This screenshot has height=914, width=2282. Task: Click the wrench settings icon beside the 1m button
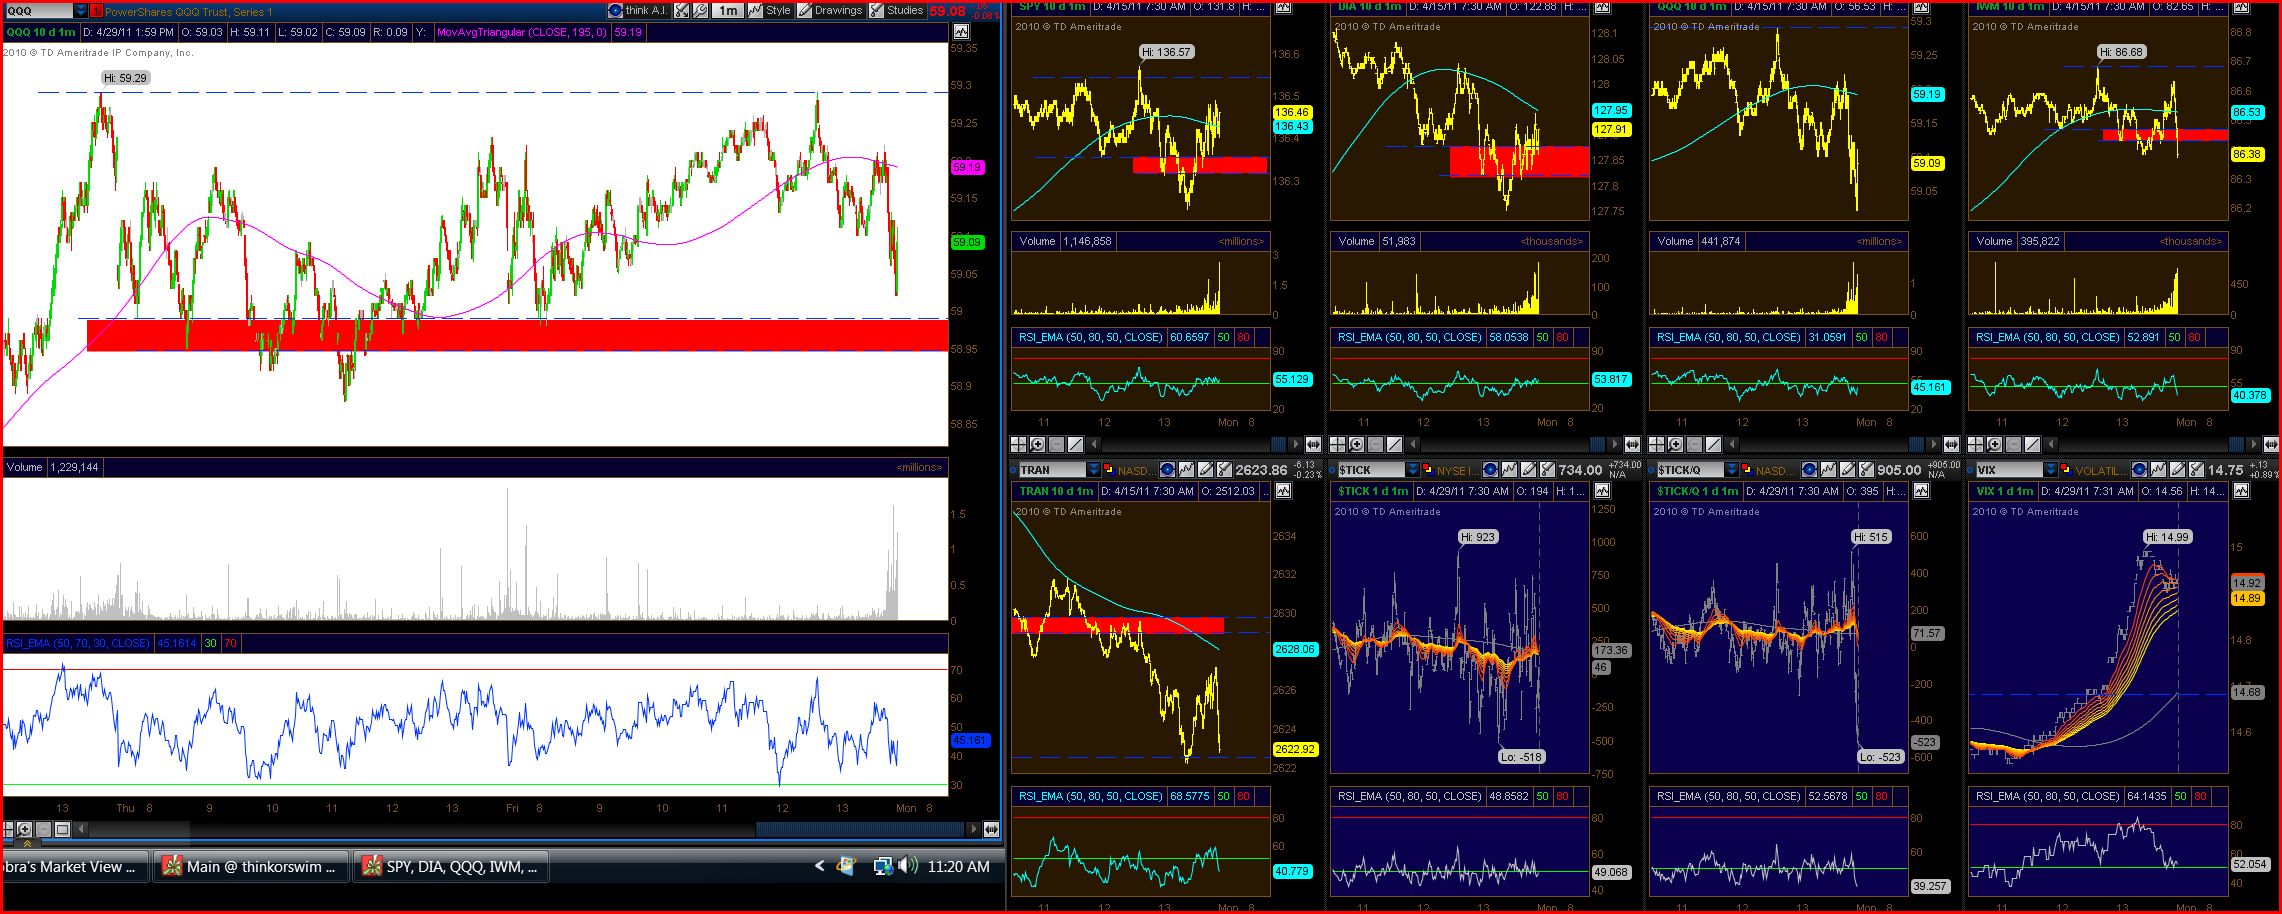point(701,11)
